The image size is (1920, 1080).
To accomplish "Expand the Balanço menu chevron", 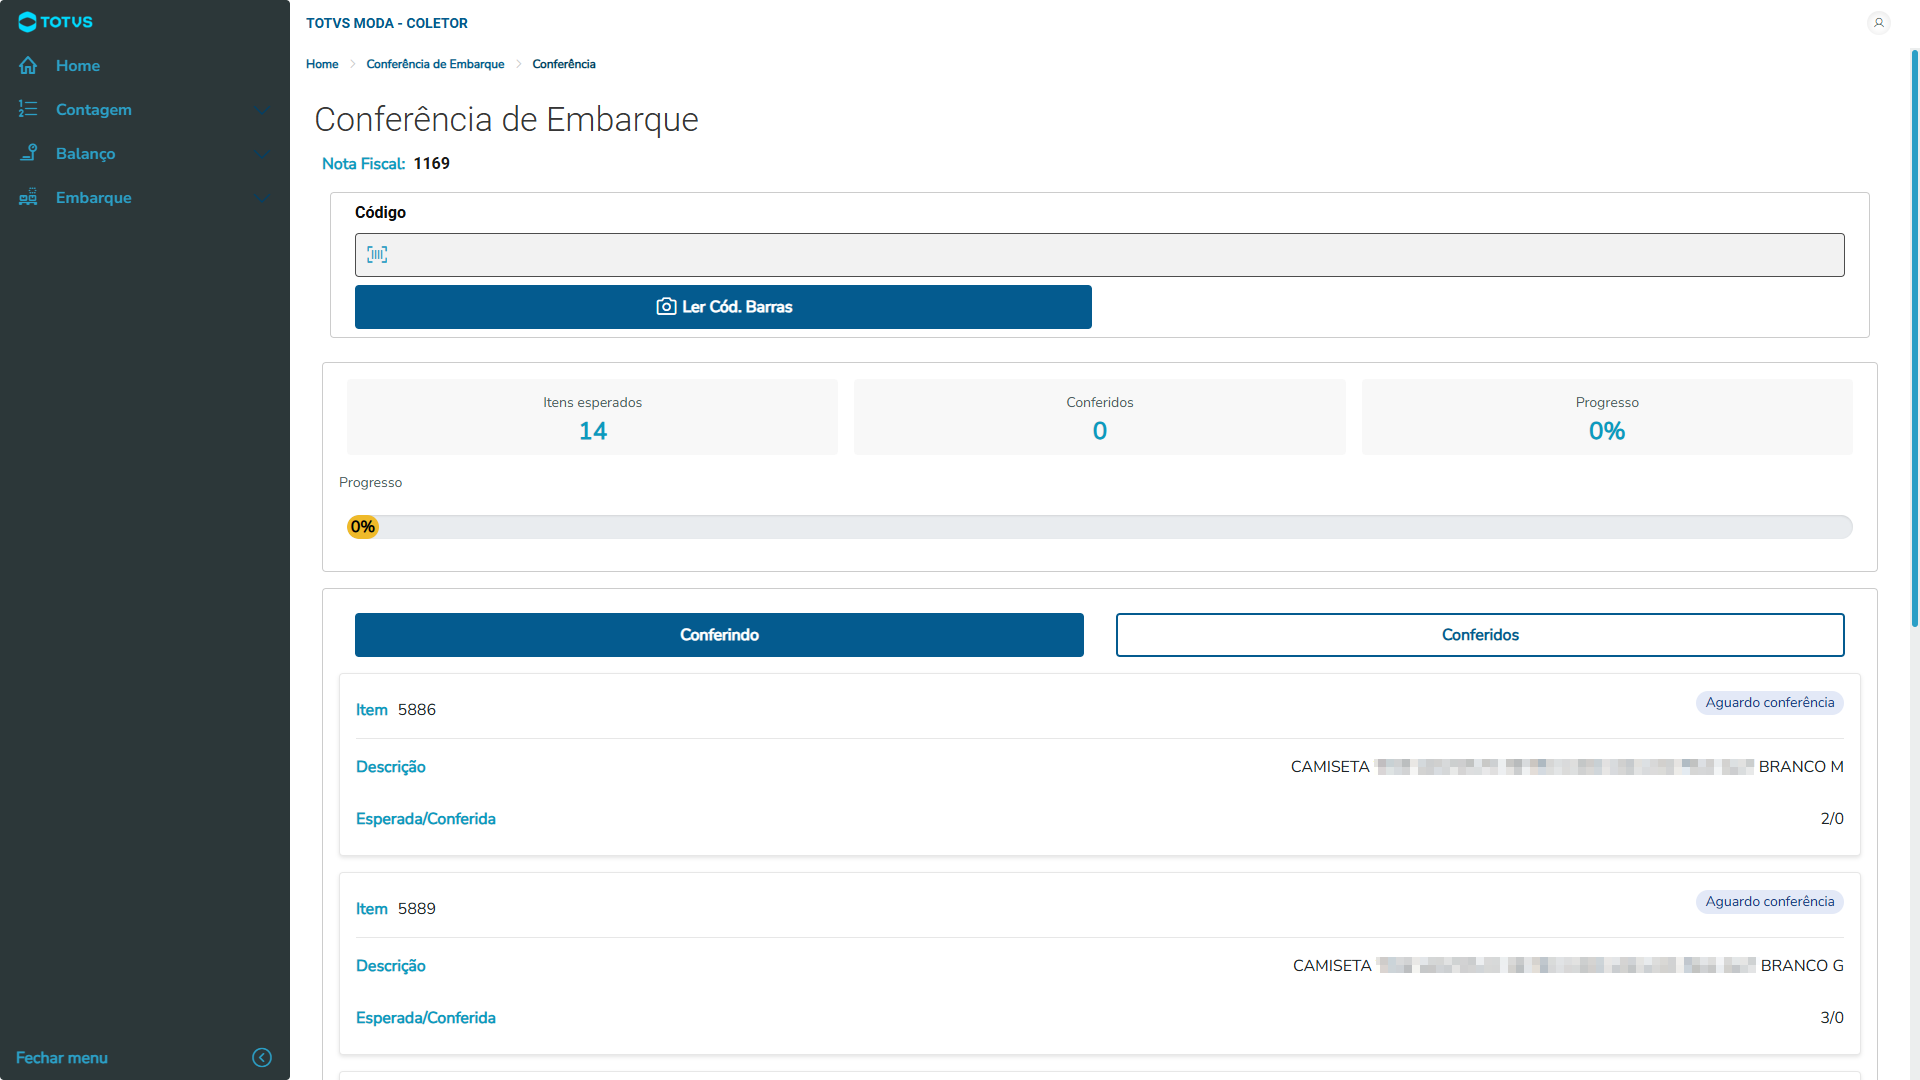I will pyautogui.click(x=262, y=154).
